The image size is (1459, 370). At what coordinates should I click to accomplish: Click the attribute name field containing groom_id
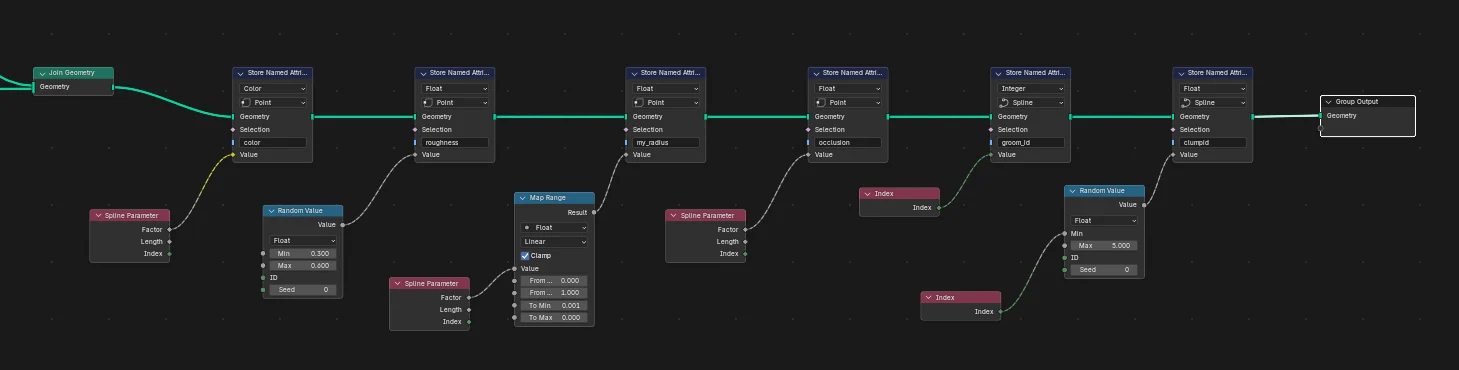tap(1031, 142)
